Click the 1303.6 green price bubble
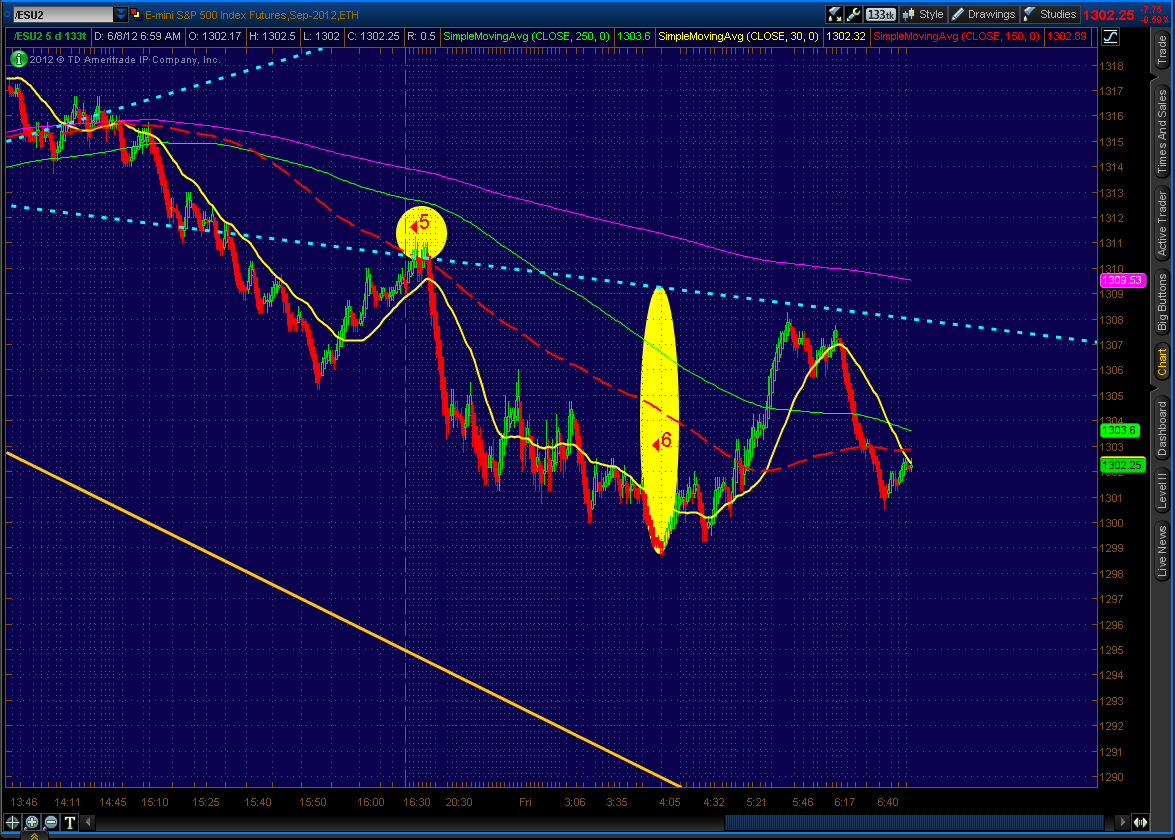Image resolution: width=1175 pixels, height=840 pixels. [x=1119, y=430]
